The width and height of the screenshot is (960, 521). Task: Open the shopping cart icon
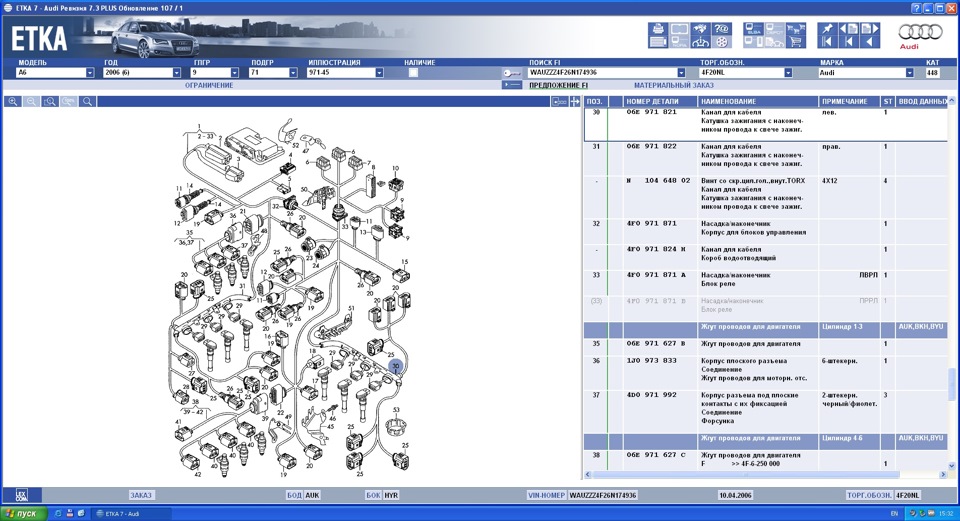797,42
